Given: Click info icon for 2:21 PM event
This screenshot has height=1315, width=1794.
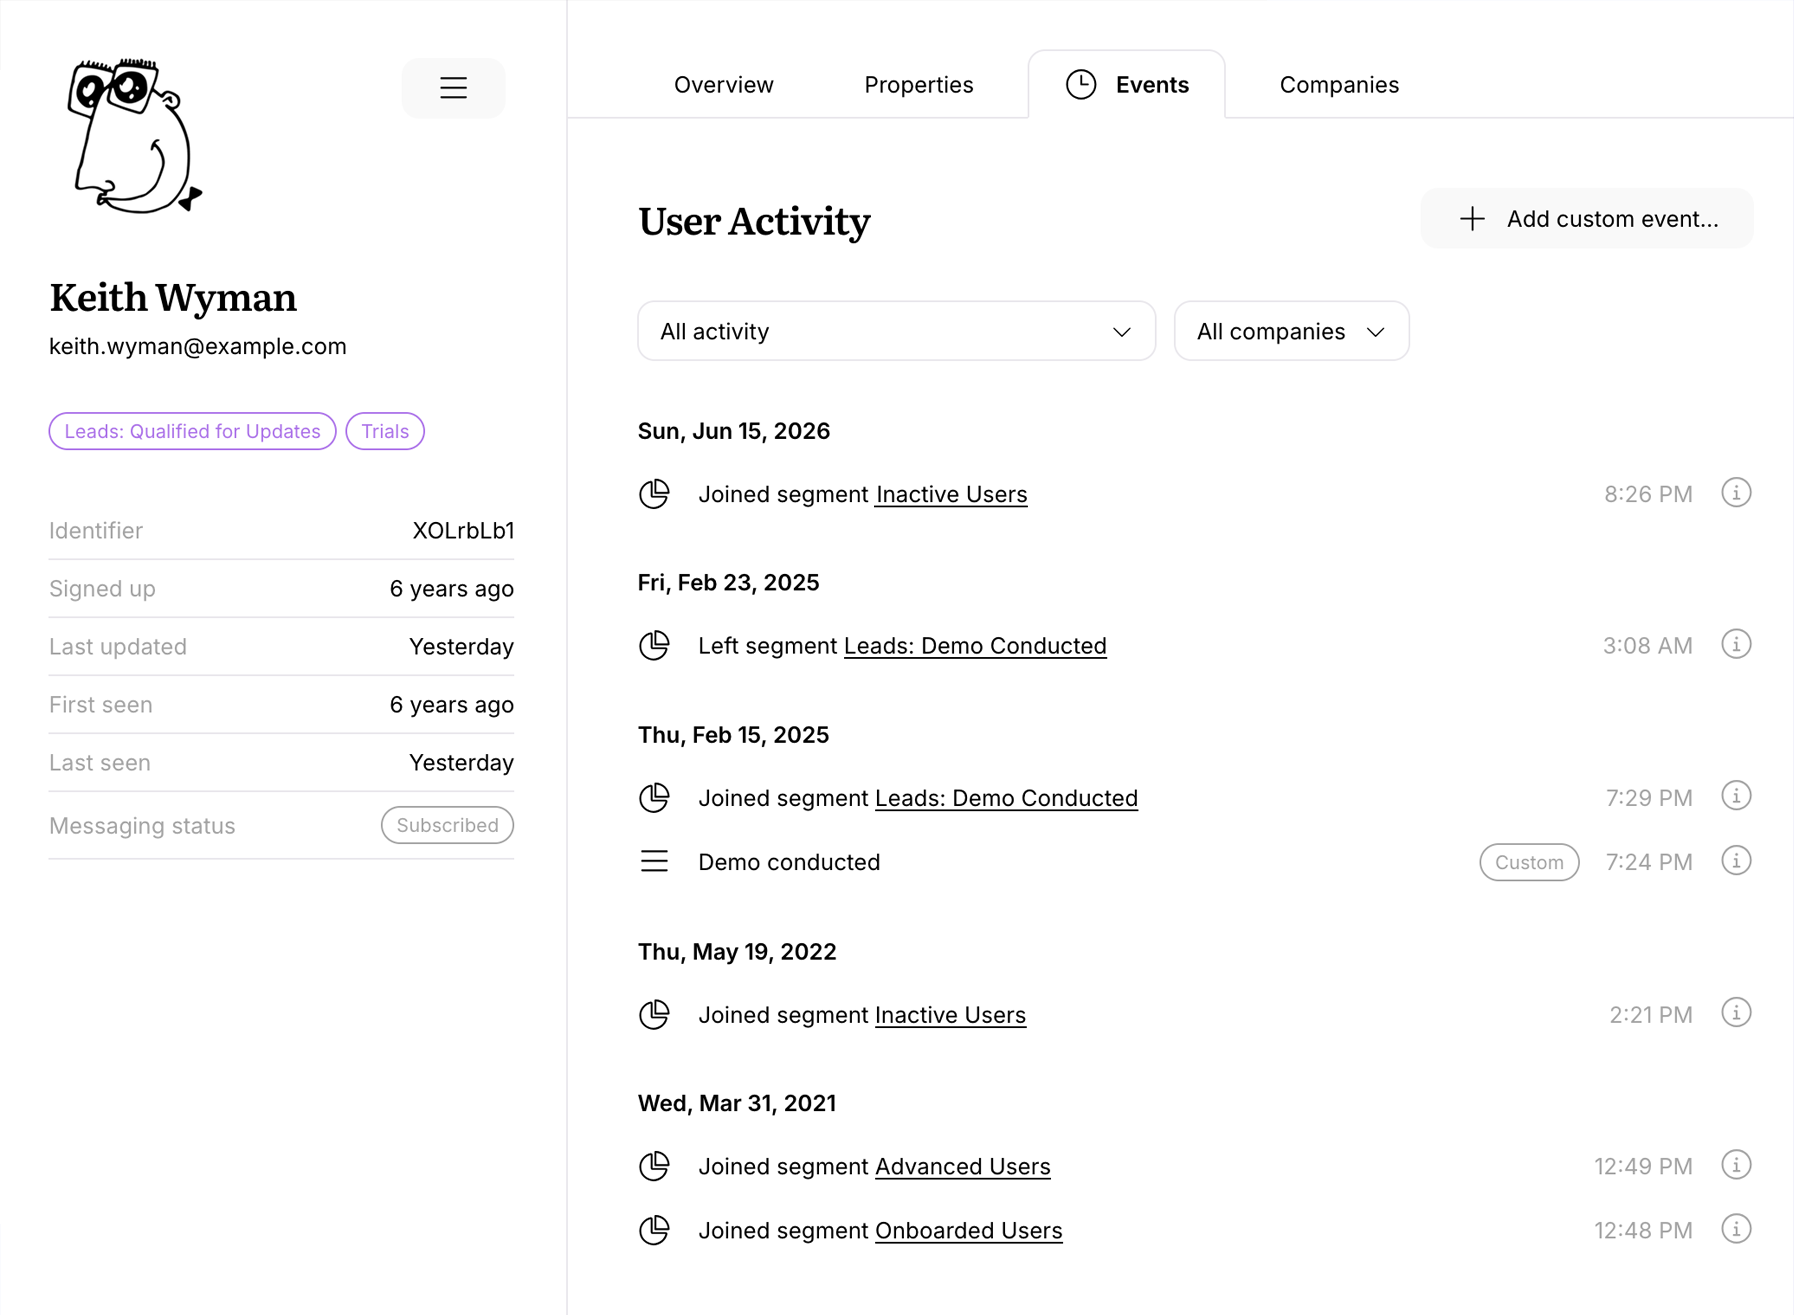Looking at the screenshot, I should [1736, 1013].
